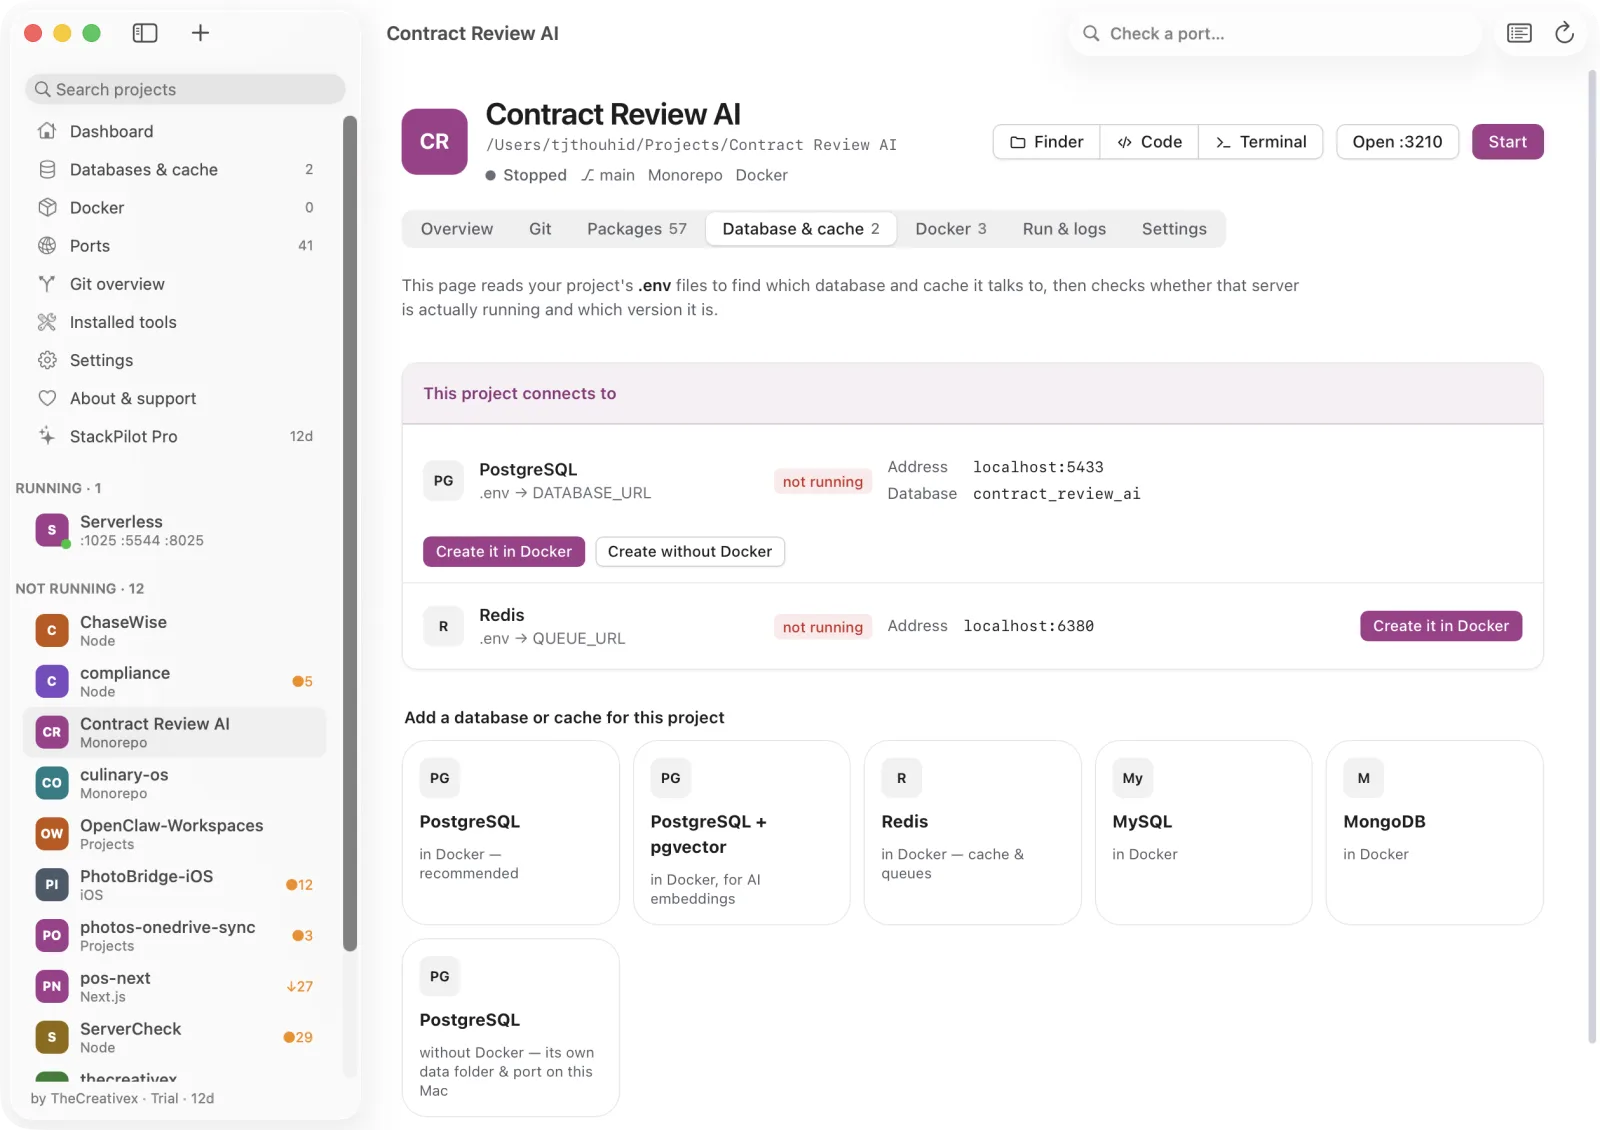1600x1130 pixels.
Task: Open About & support in sidebar
Action: (x=176, y=397)
